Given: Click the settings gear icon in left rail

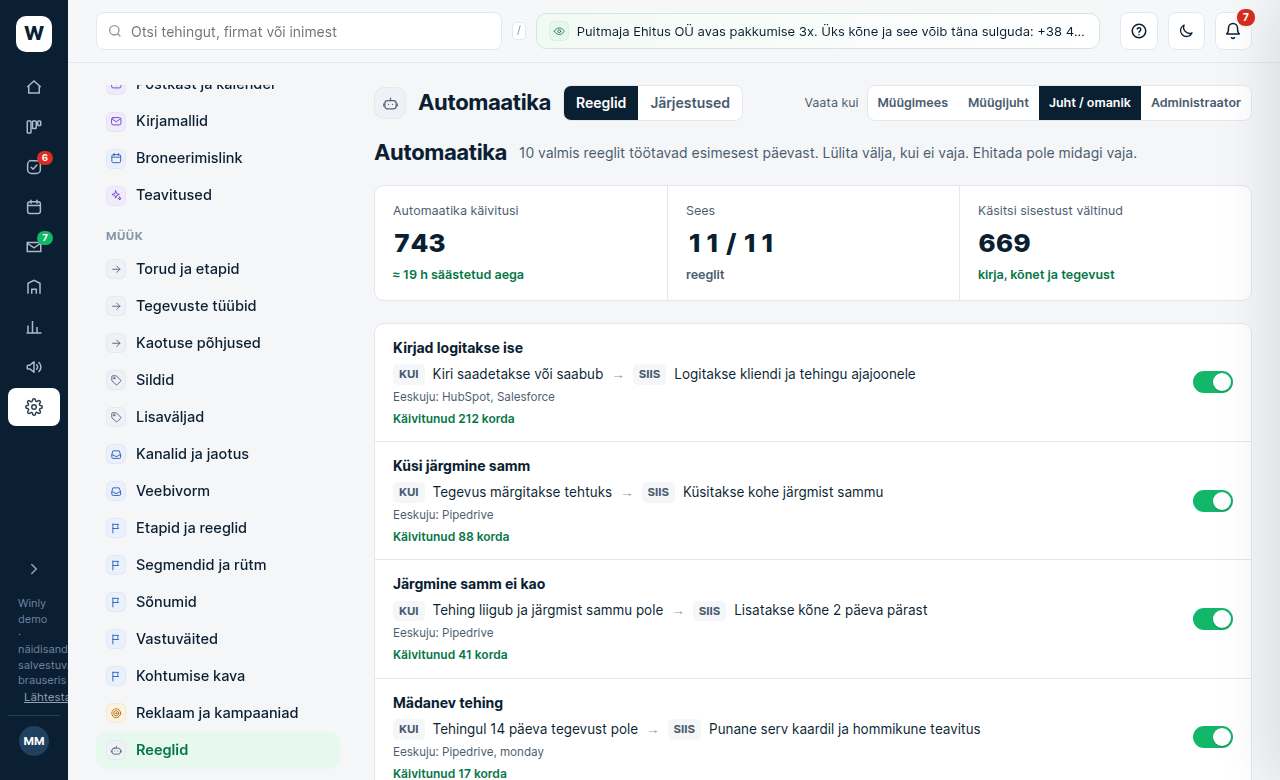Looking at the screenshot, I should [34, 407].
